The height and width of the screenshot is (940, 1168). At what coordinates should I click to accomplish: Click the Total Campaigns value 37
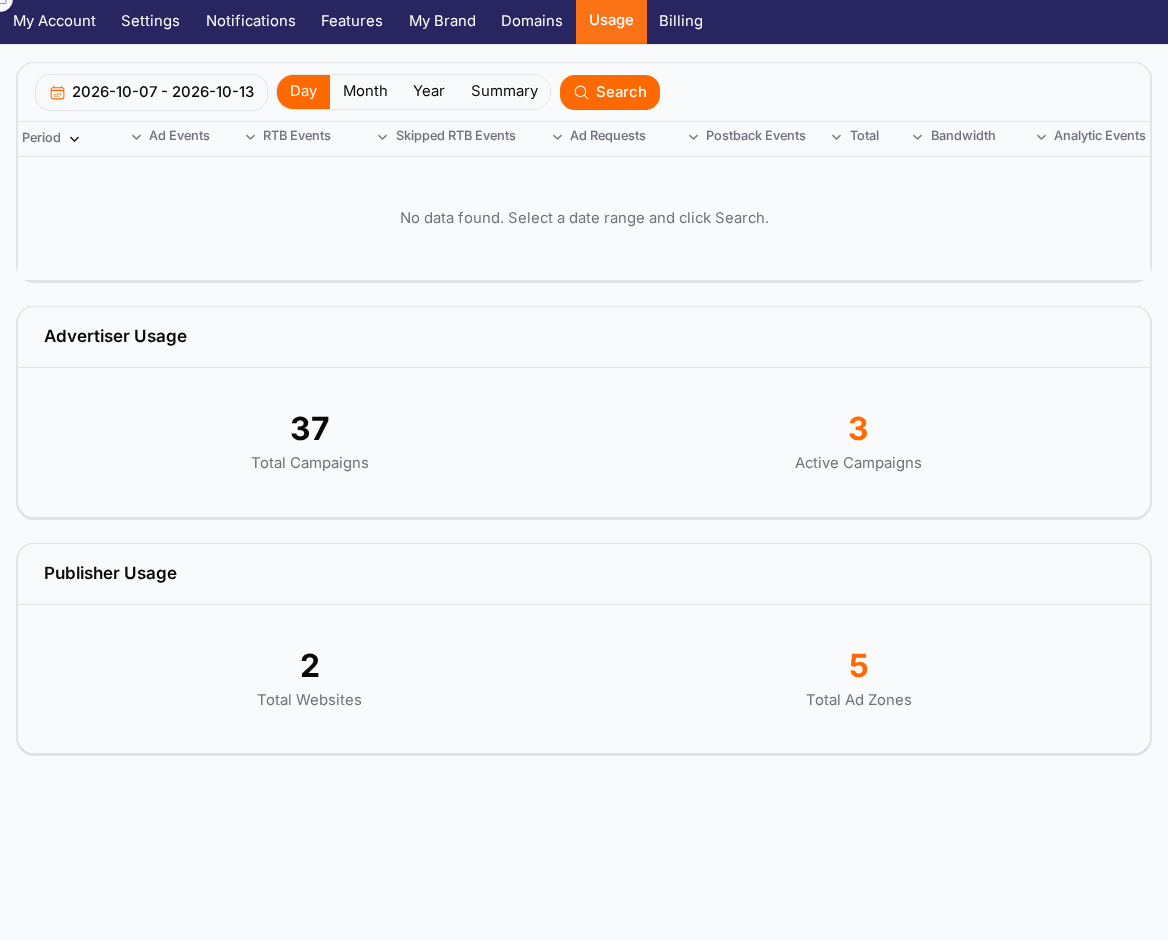click(310, 429)
